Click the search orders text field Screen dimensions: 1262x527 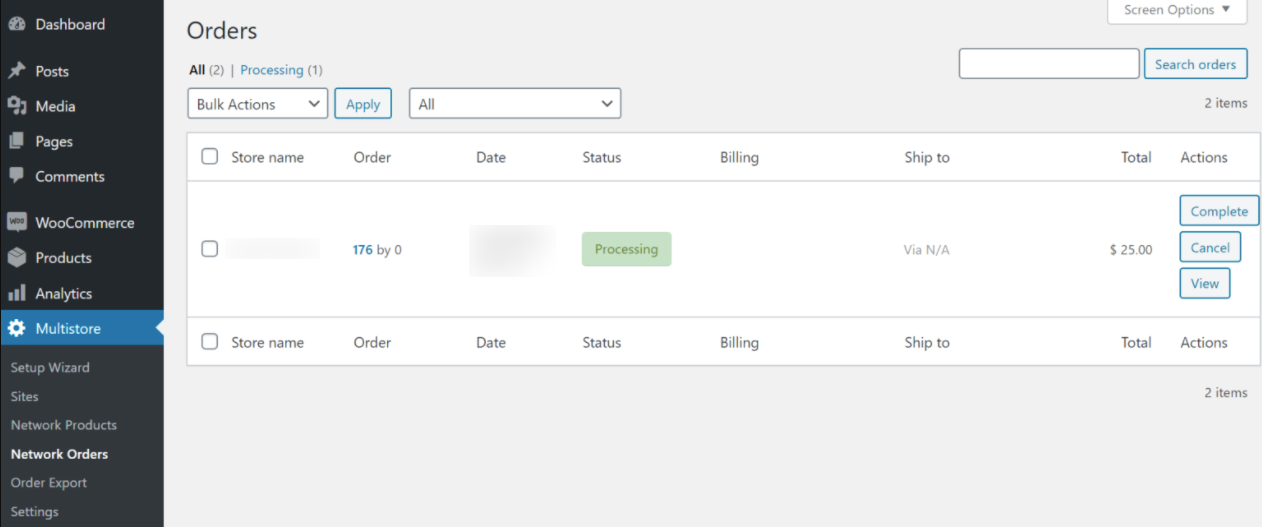point(1049,64)
